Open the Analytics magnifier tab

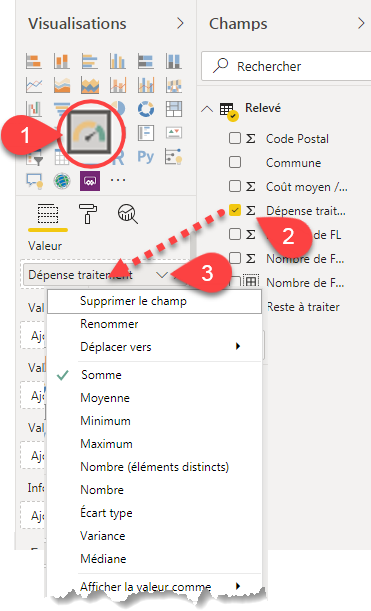pyautogui.click(x=128, y=214)
